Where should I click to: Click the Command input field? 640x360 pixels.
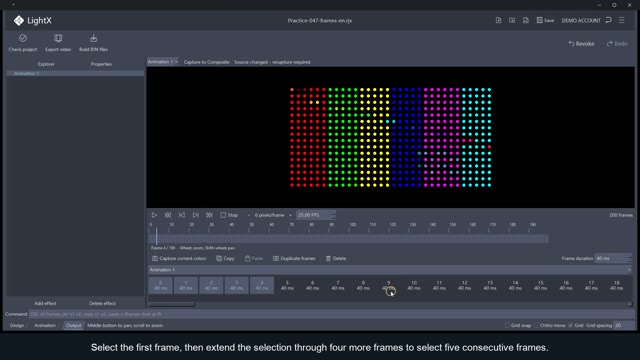[x=331, y=314]
